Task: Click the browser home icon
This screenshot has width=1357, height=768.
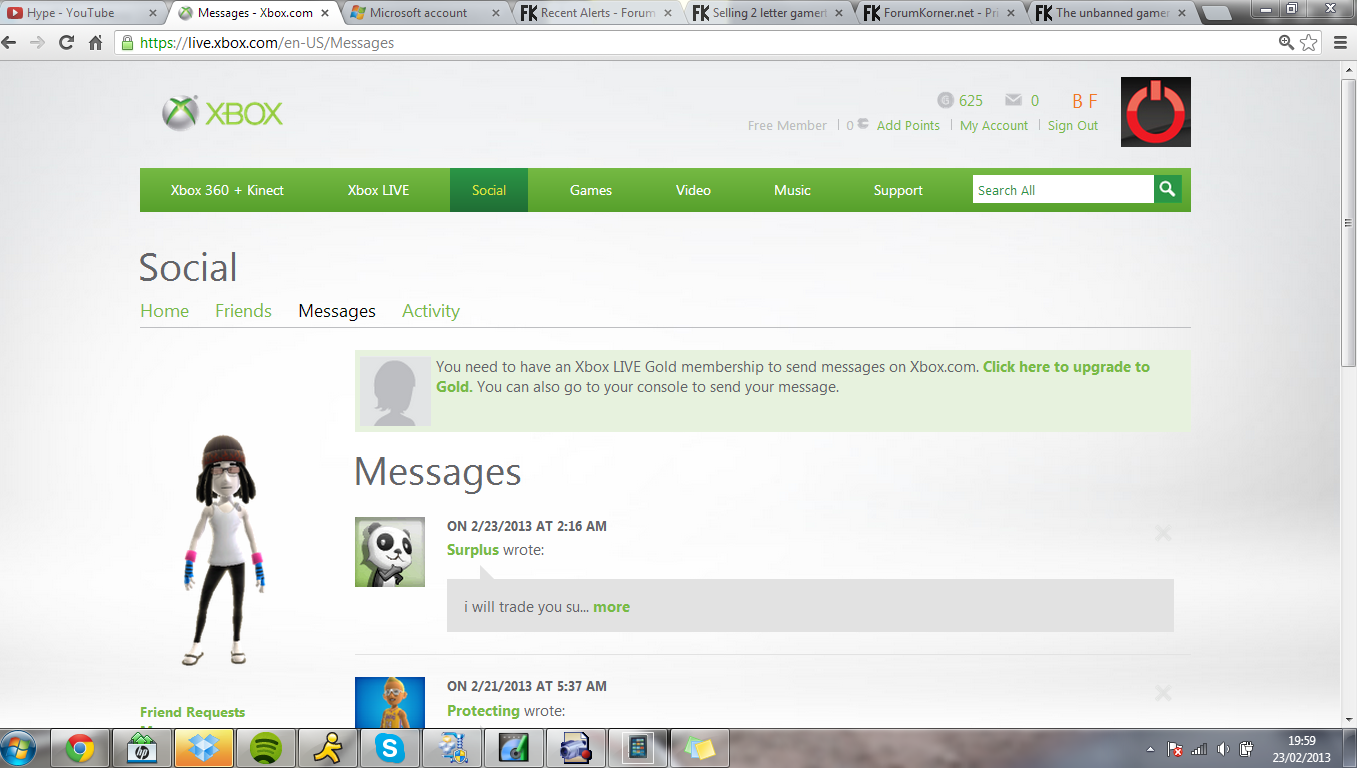Action: (96, 43)
